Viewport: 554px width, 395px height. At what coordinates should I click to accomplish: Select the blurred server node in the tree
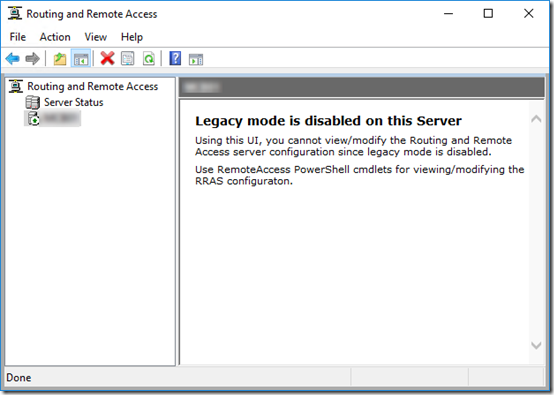coord(53,118)
